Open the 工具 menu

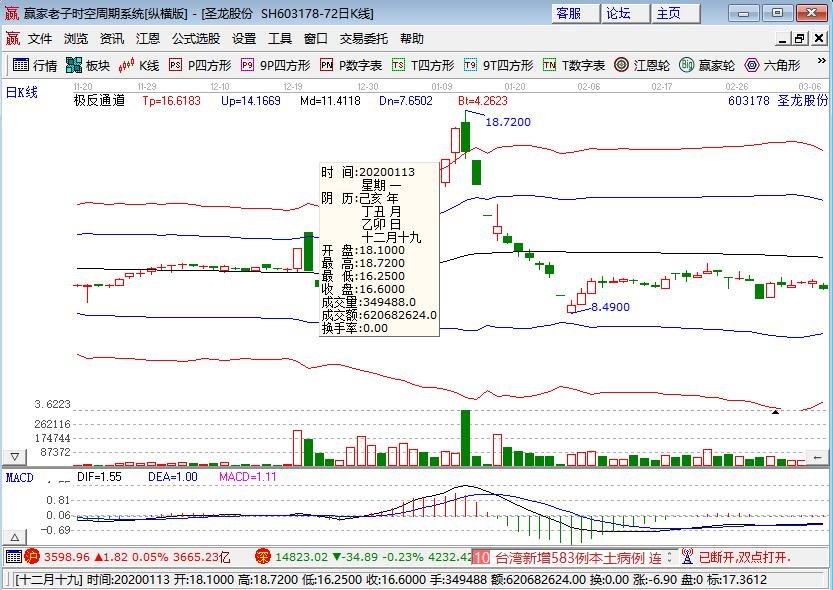click(x=280, y=39)
